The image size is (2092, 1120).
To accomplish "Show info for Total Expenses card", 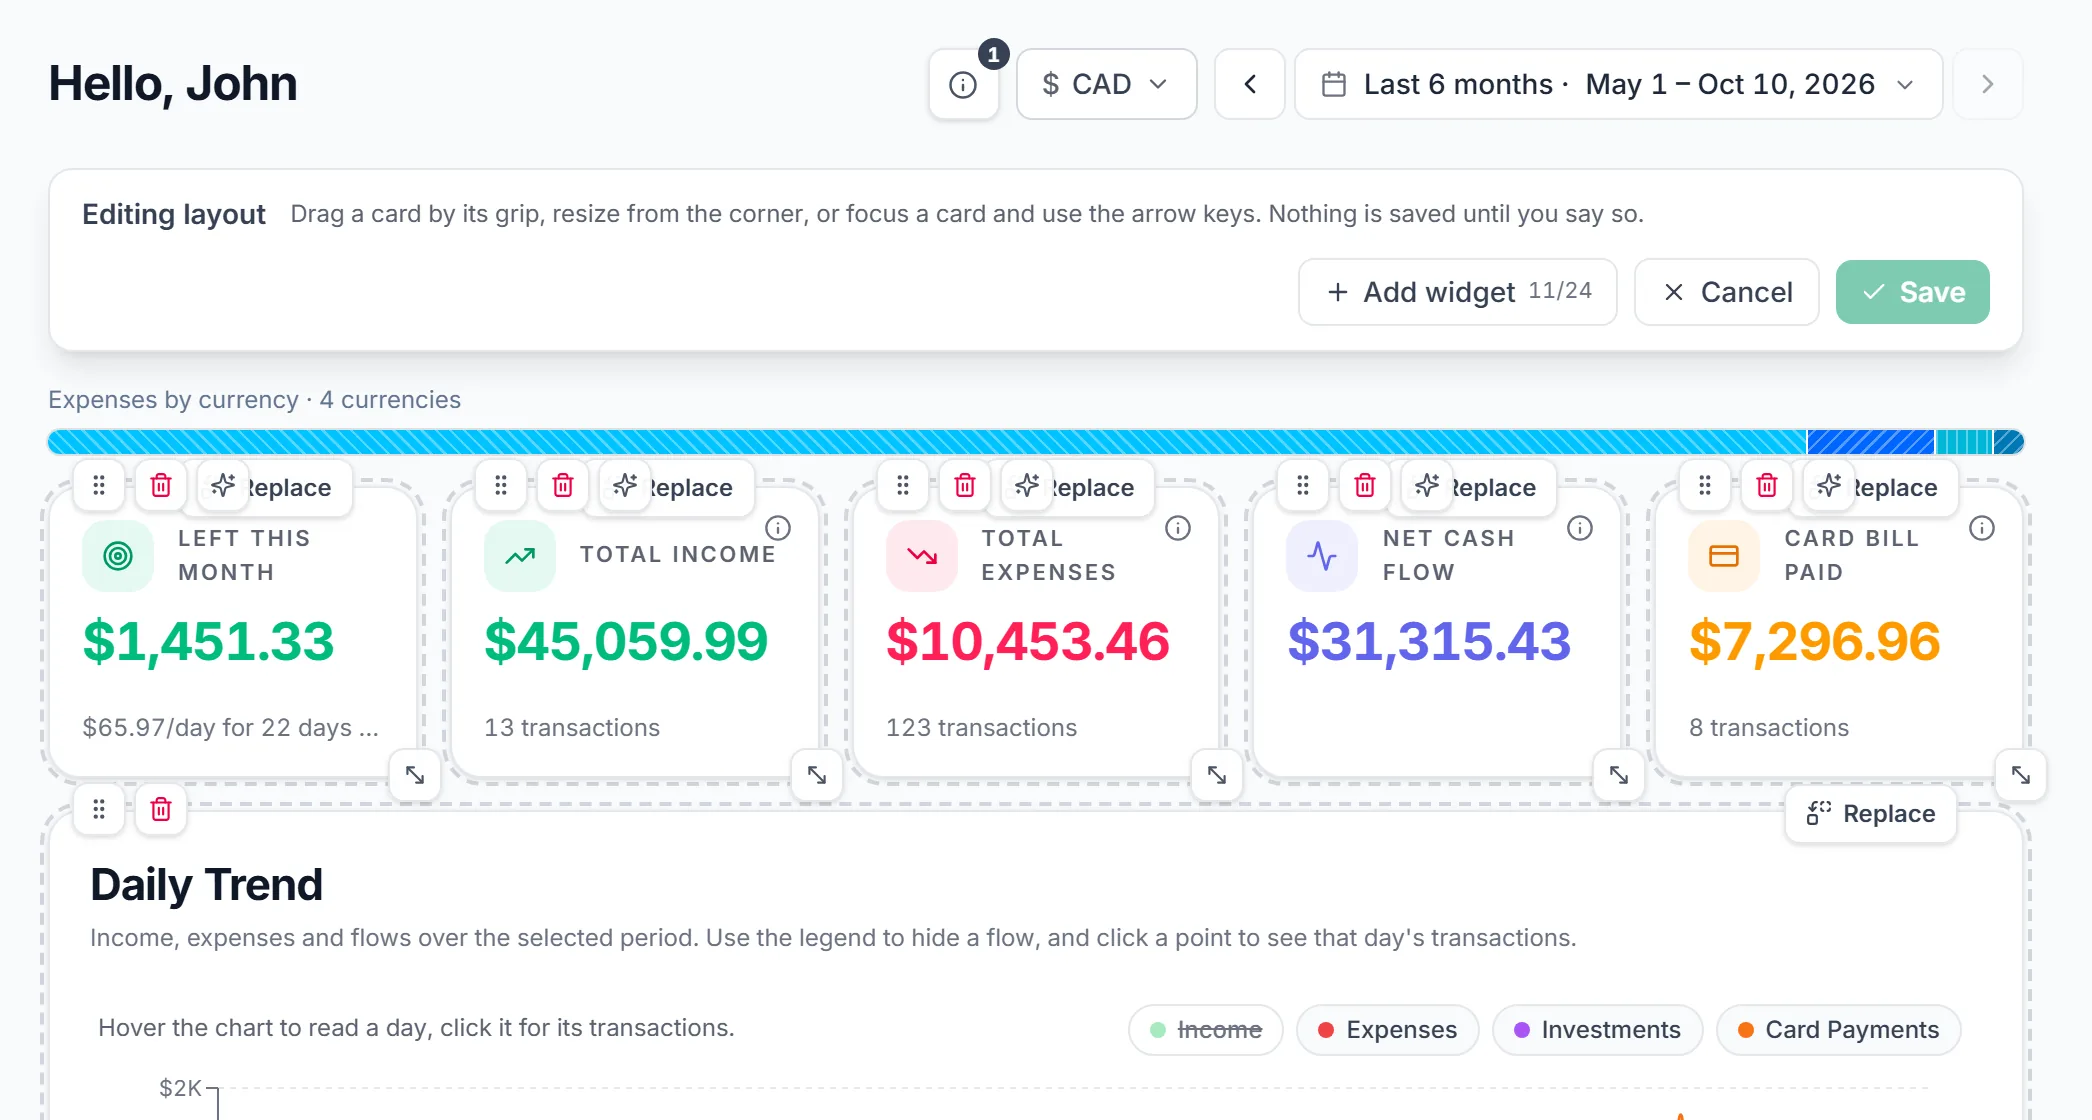I will [1178, 528].
